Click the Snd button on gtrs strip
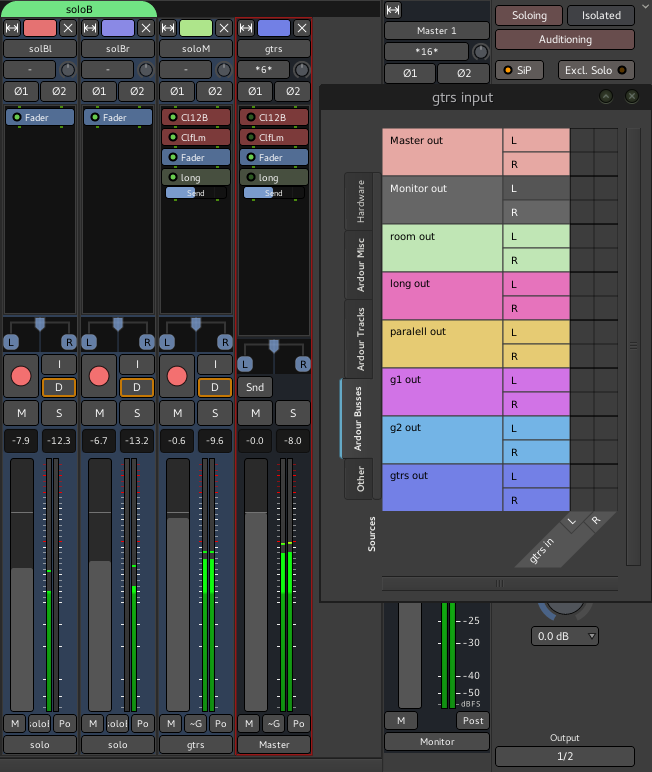Screen dimensions: 652x772 254,387
